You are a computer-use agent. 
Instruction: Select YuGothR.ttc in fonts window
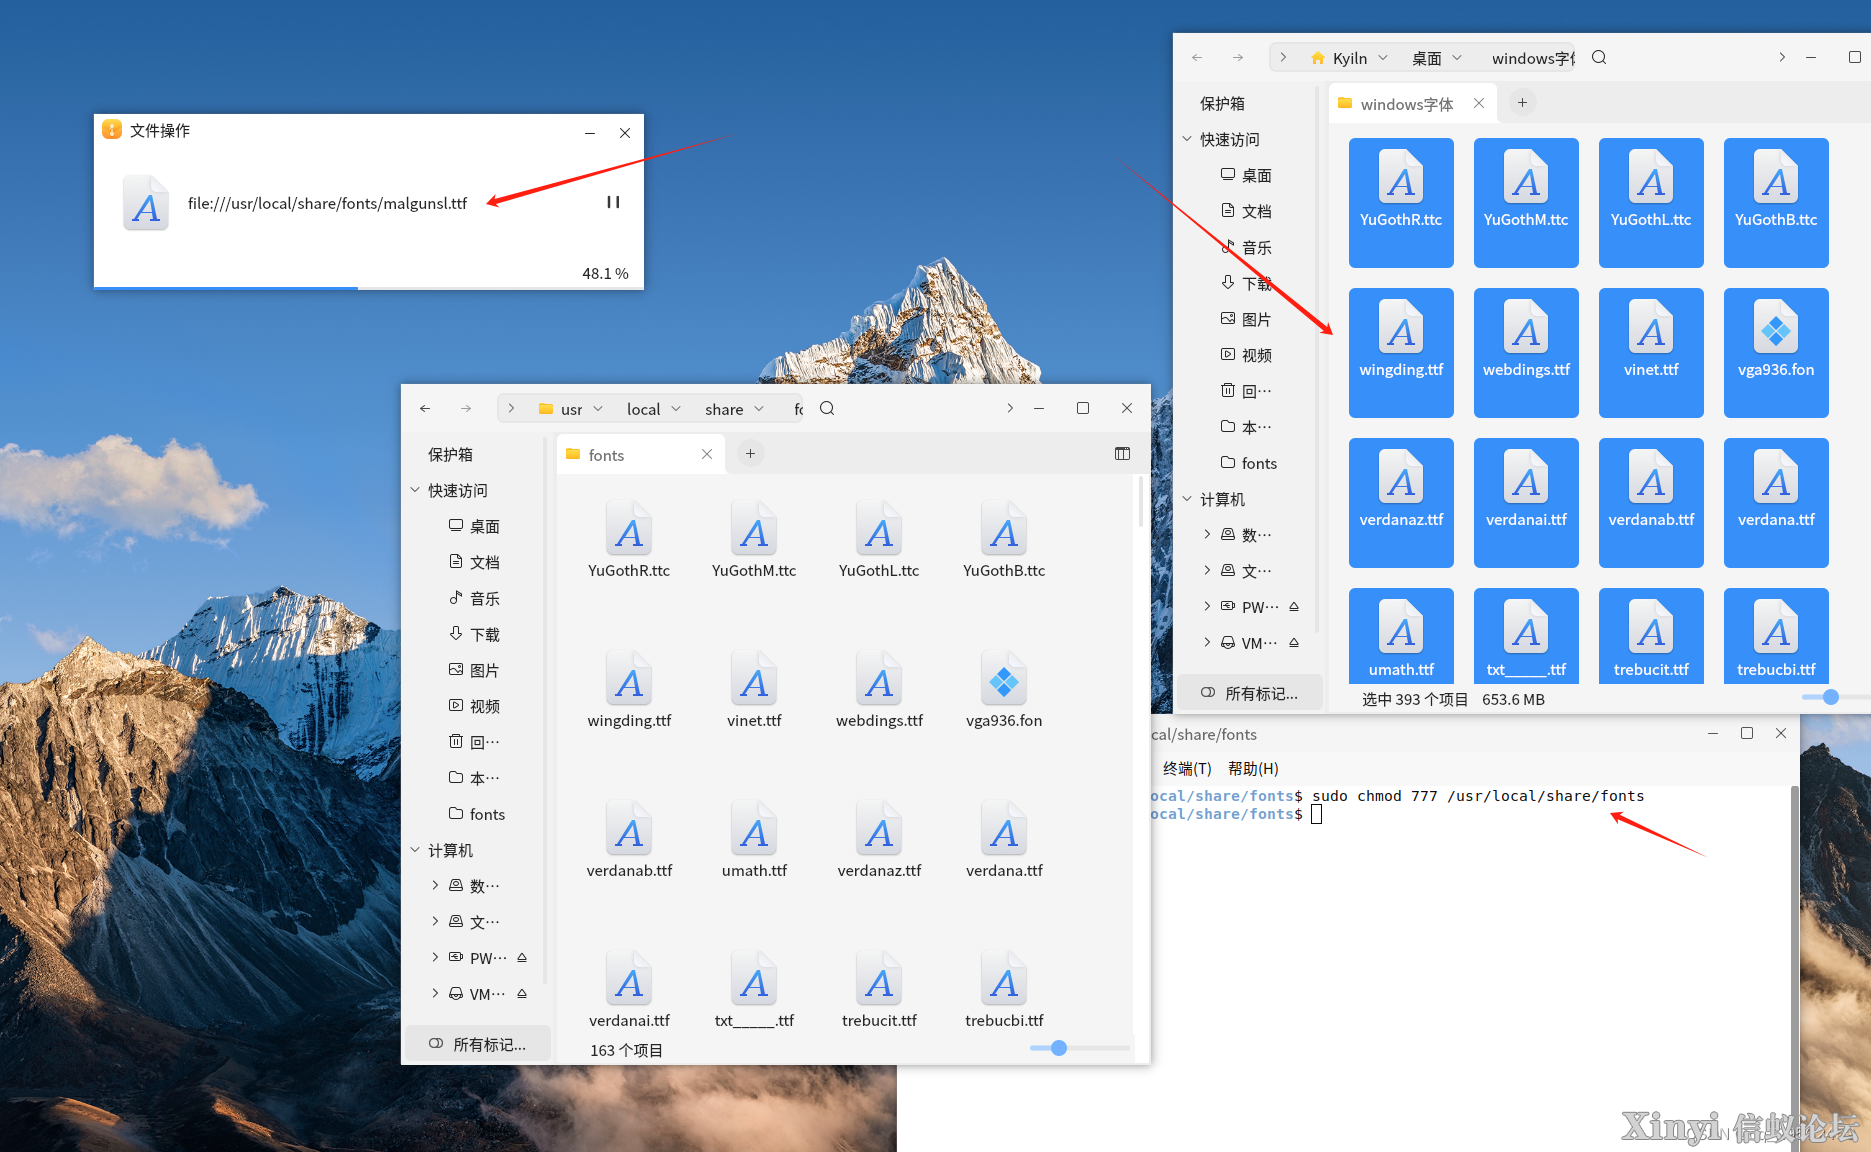629,540
